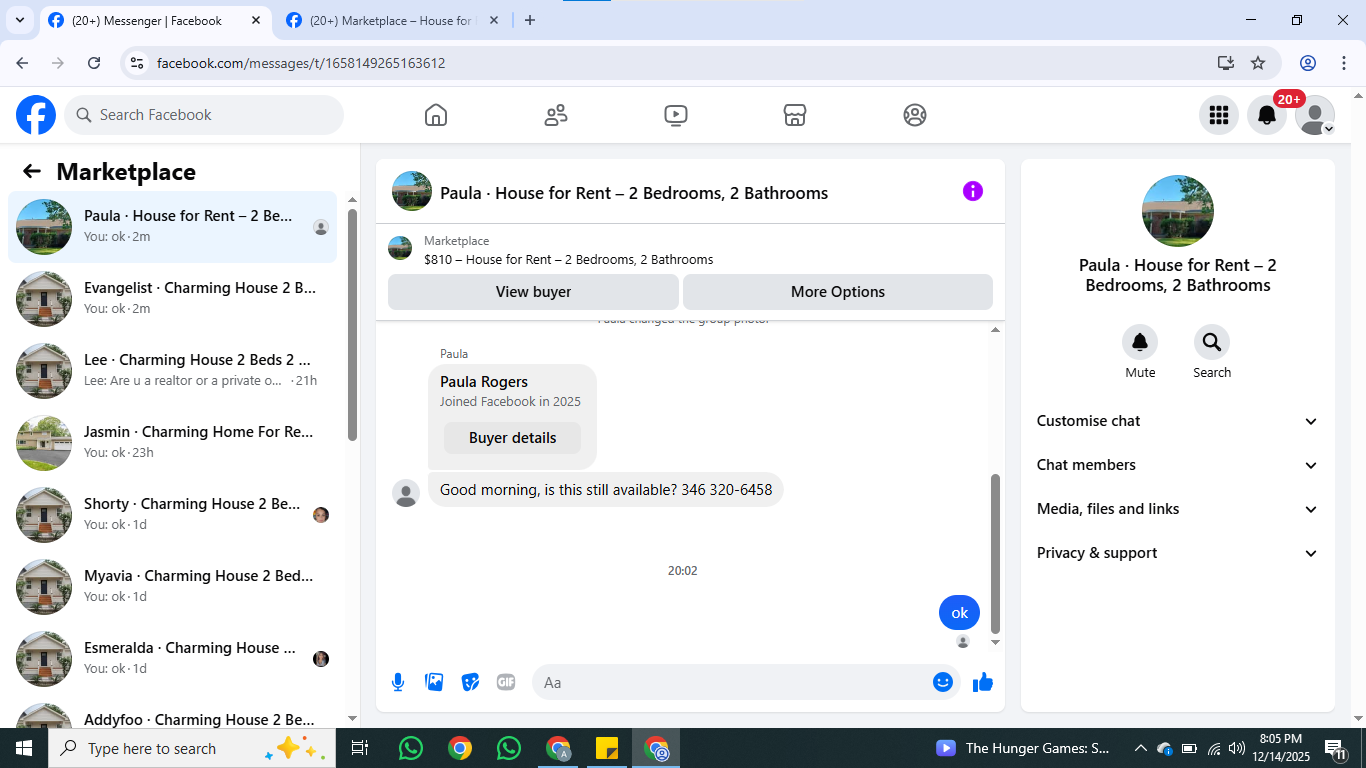Screen dimensions: 1366x768
Task: Reload the page with the refresh icon
Action: click(x=94, y=63)
